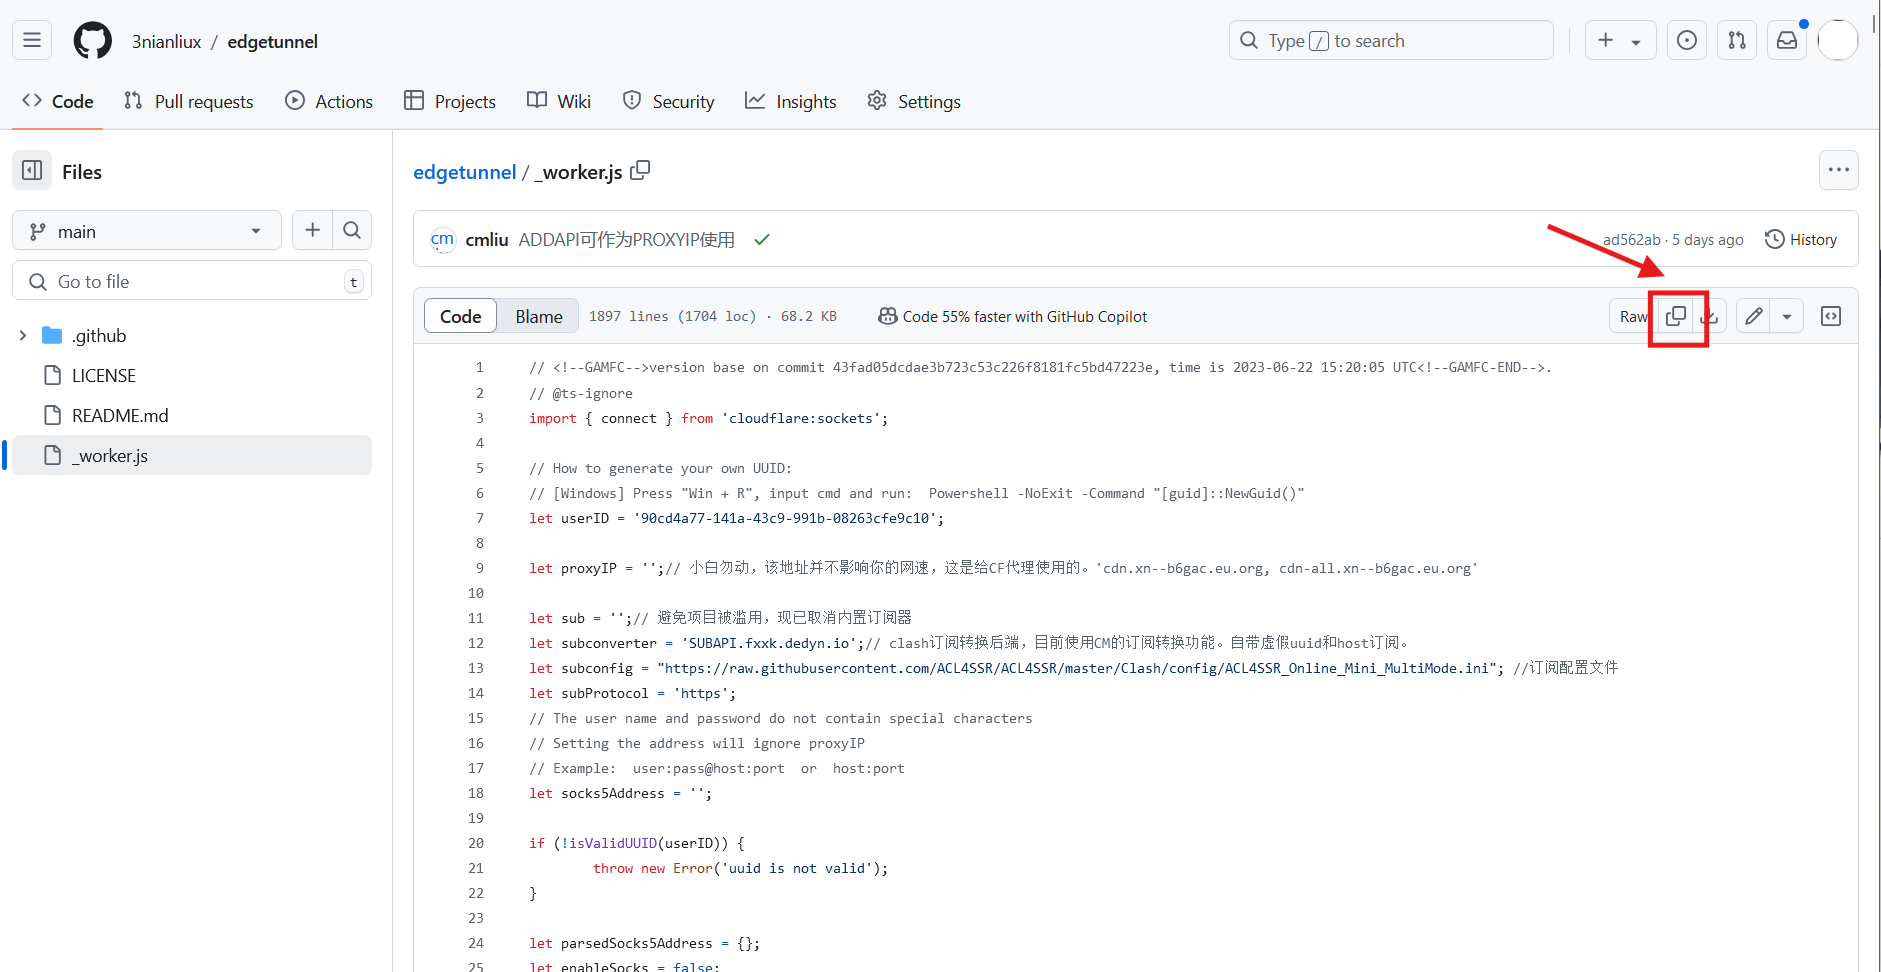
Task: Open cmliu's author profile link
Action: click(x=487, y=240)
